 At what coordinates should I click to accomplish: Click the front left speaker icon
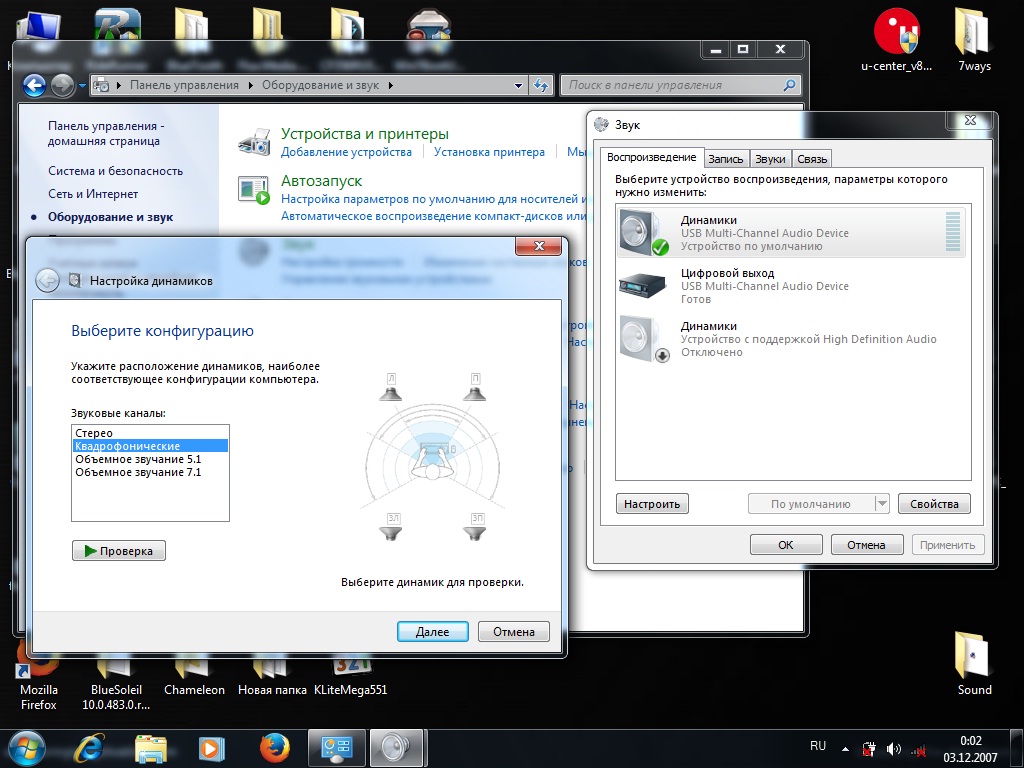click(391, 388)
